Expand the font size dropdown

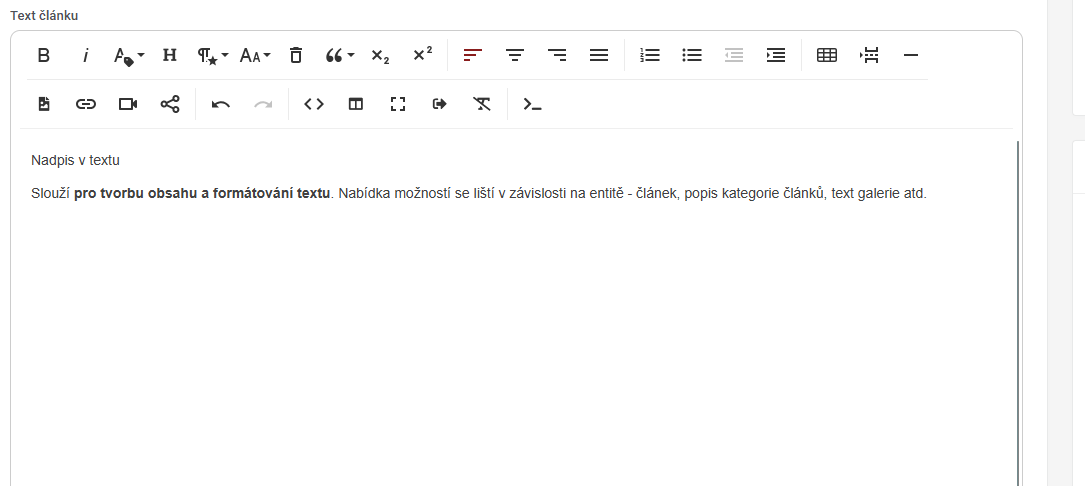[255, 56]
